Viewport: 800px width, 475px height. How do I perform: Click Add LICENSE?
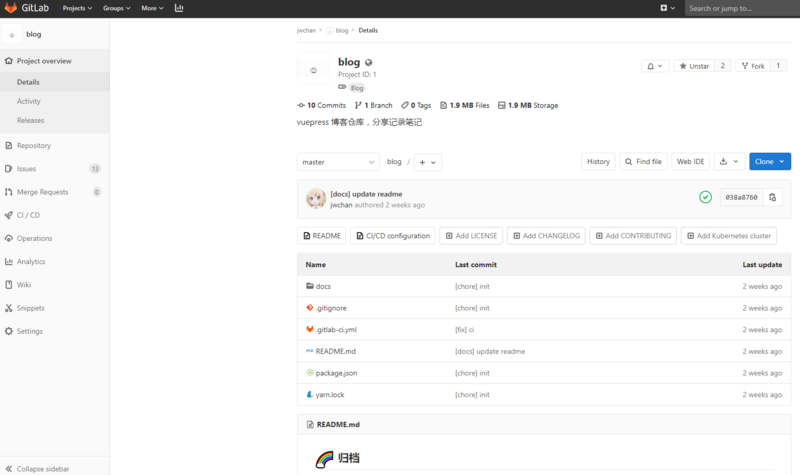tap(471, 236)
